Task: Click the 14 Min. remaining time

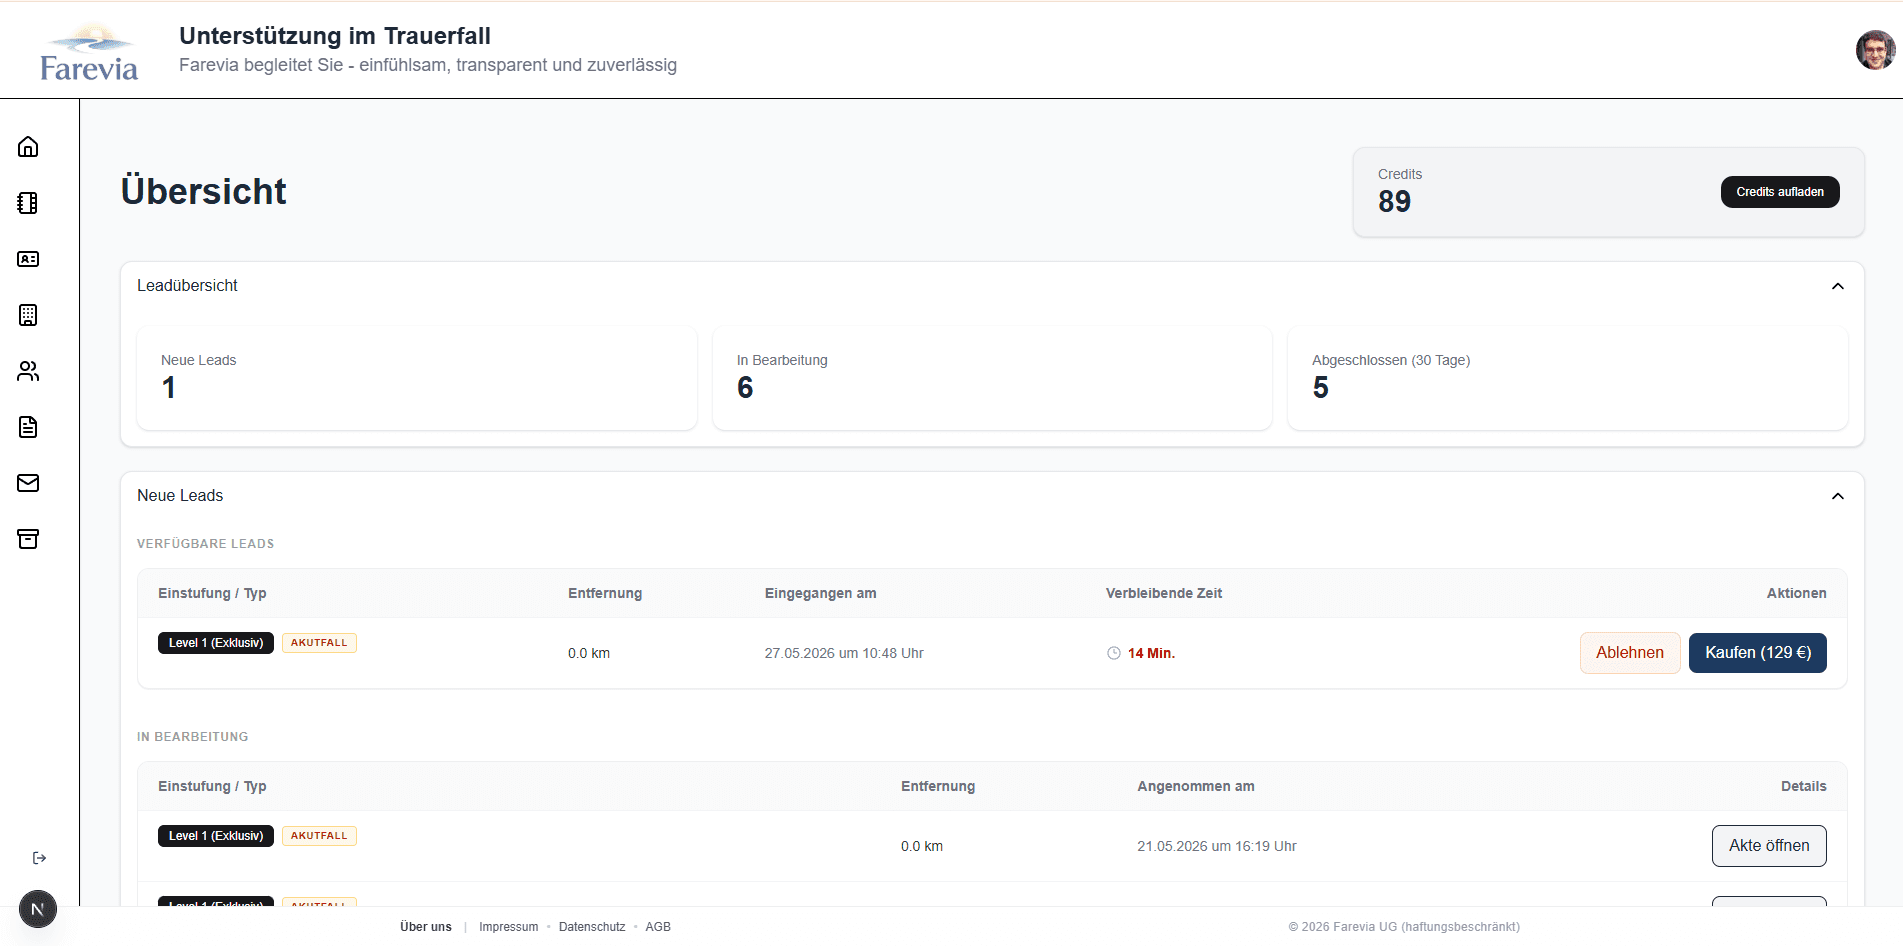Action: (1151, 653)
